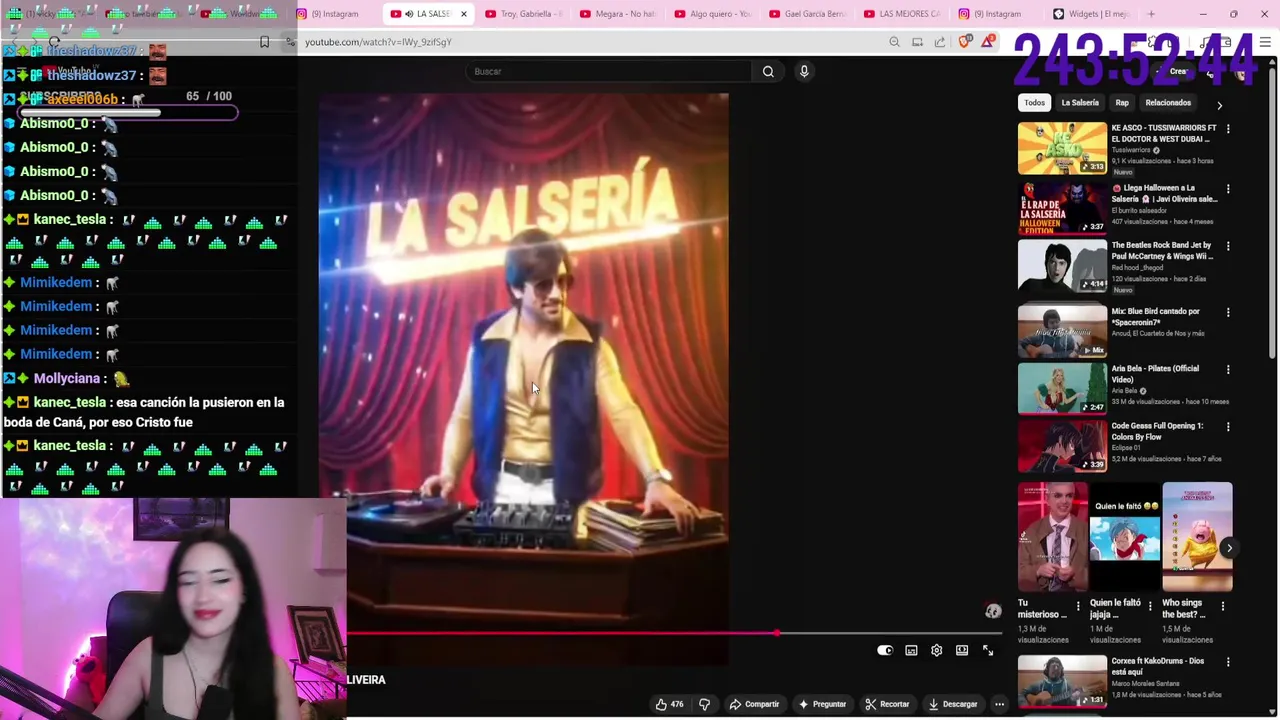Open Llega Halloween a La Salsería video
The height and width of the screenshot is (720, 1280).
1062,207
